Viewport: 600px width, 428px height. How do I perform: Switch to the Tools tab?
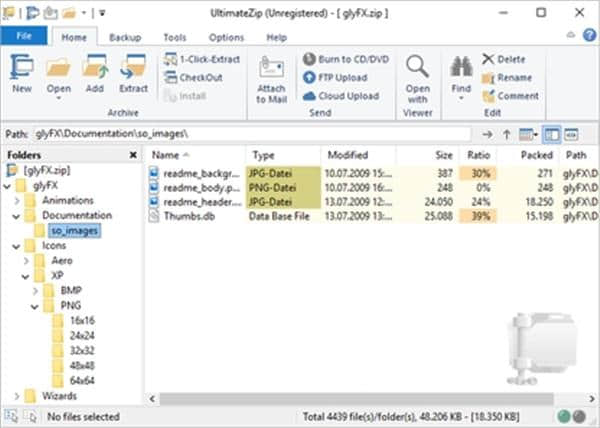174,37
